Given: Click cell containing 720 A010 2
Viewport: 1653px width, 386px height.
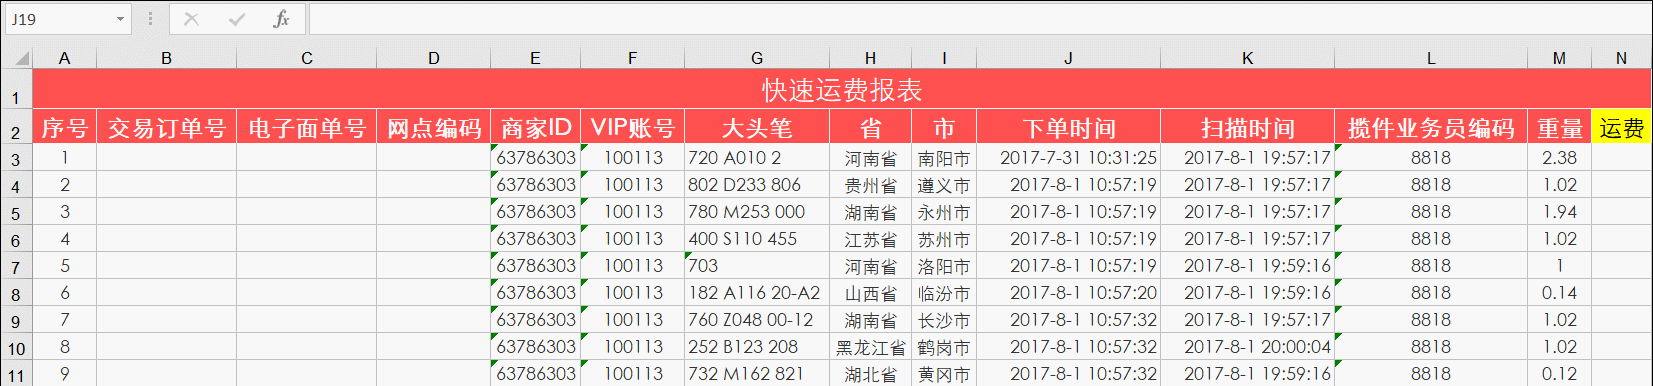Looking at the screenshot, I should (757, 158).
